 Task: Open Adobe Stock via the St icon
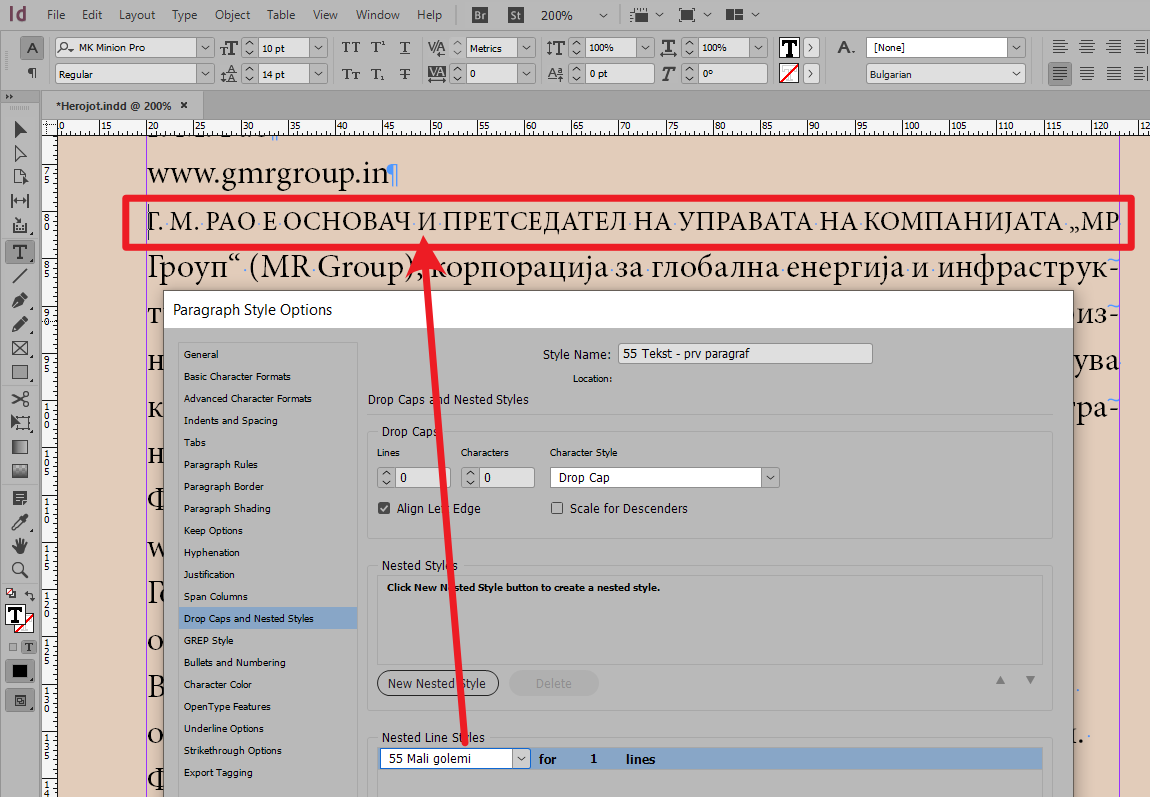tap(516, 15)
